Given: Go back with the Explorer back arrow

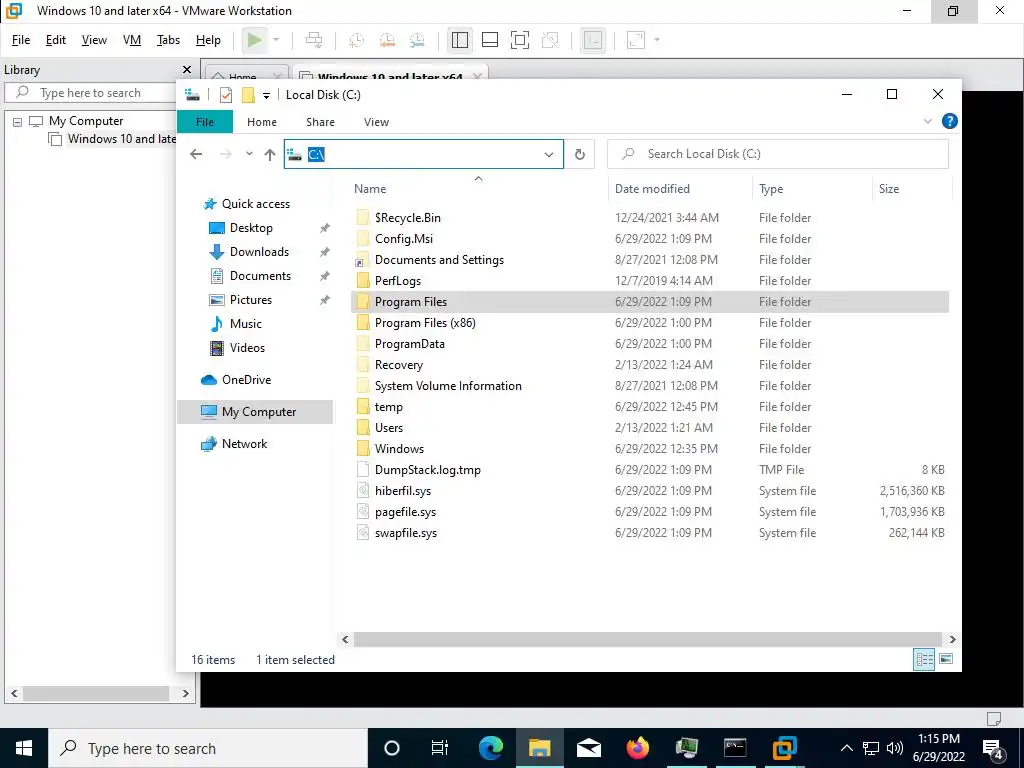Looking at the screenshot, I should click(196, 155).
